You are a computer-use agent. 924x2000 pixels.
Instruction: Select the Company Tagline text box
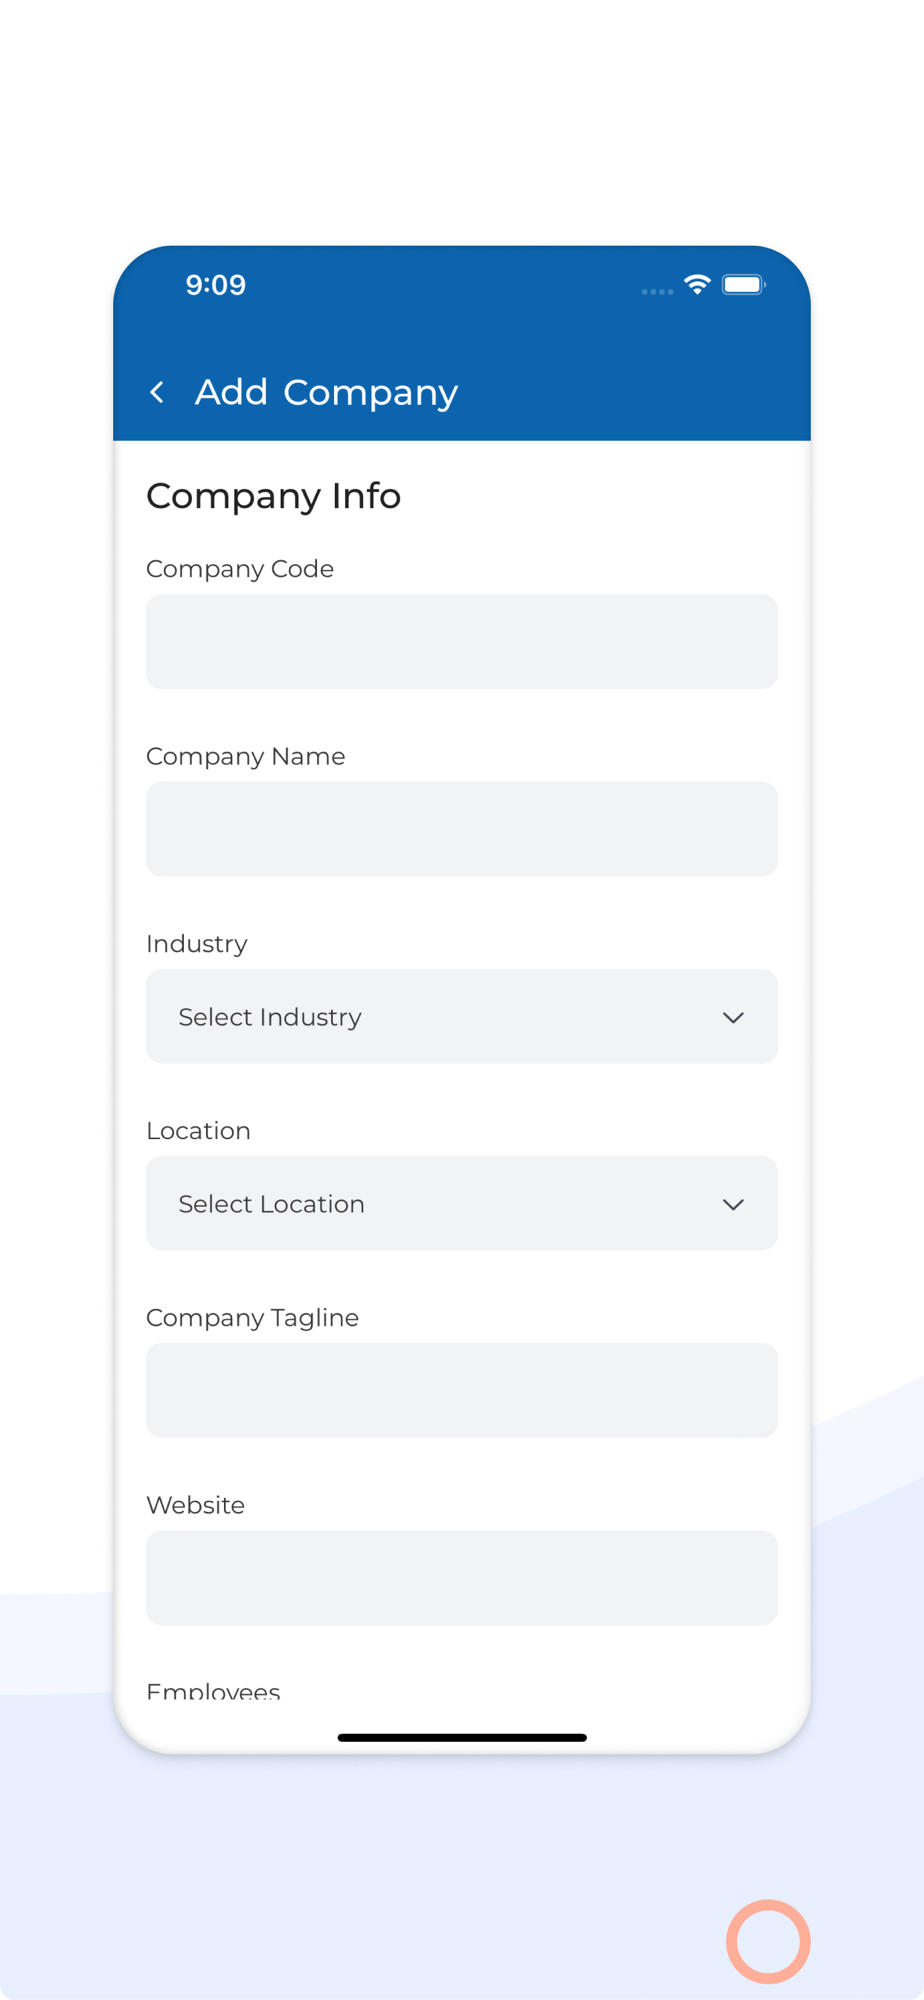pyautogui.click(x=461, y=1390)
